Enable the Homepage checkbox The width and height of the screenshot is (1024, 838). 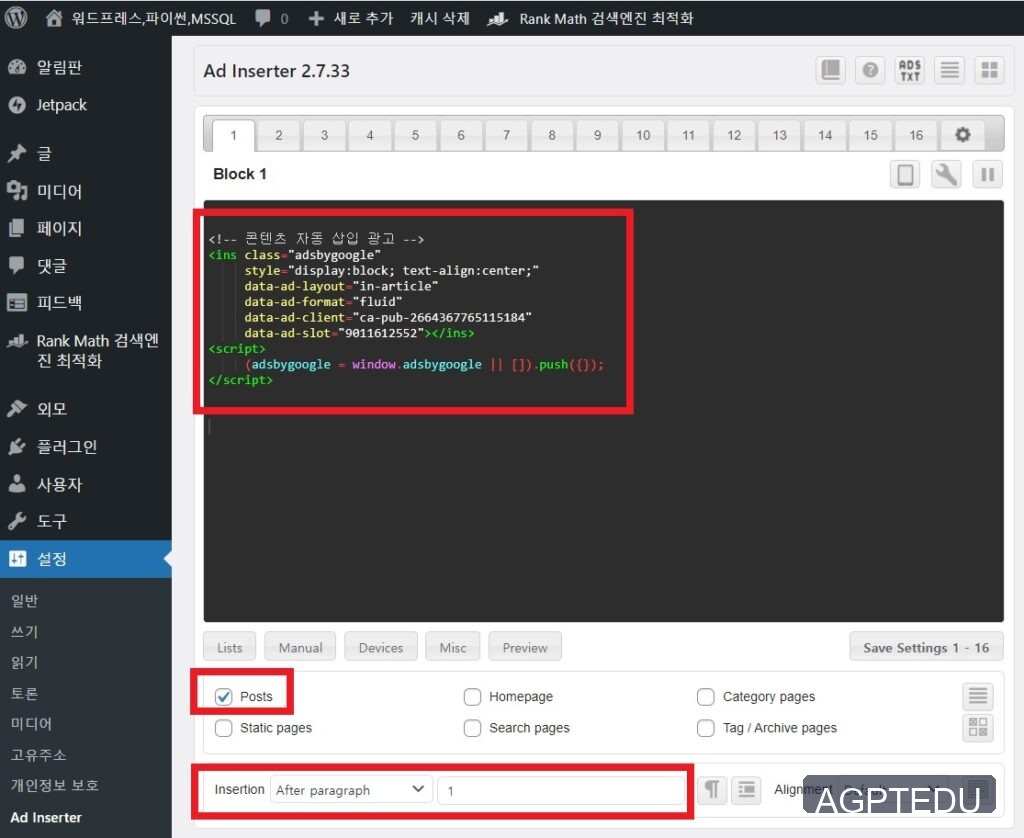click(x=472, y=697)
